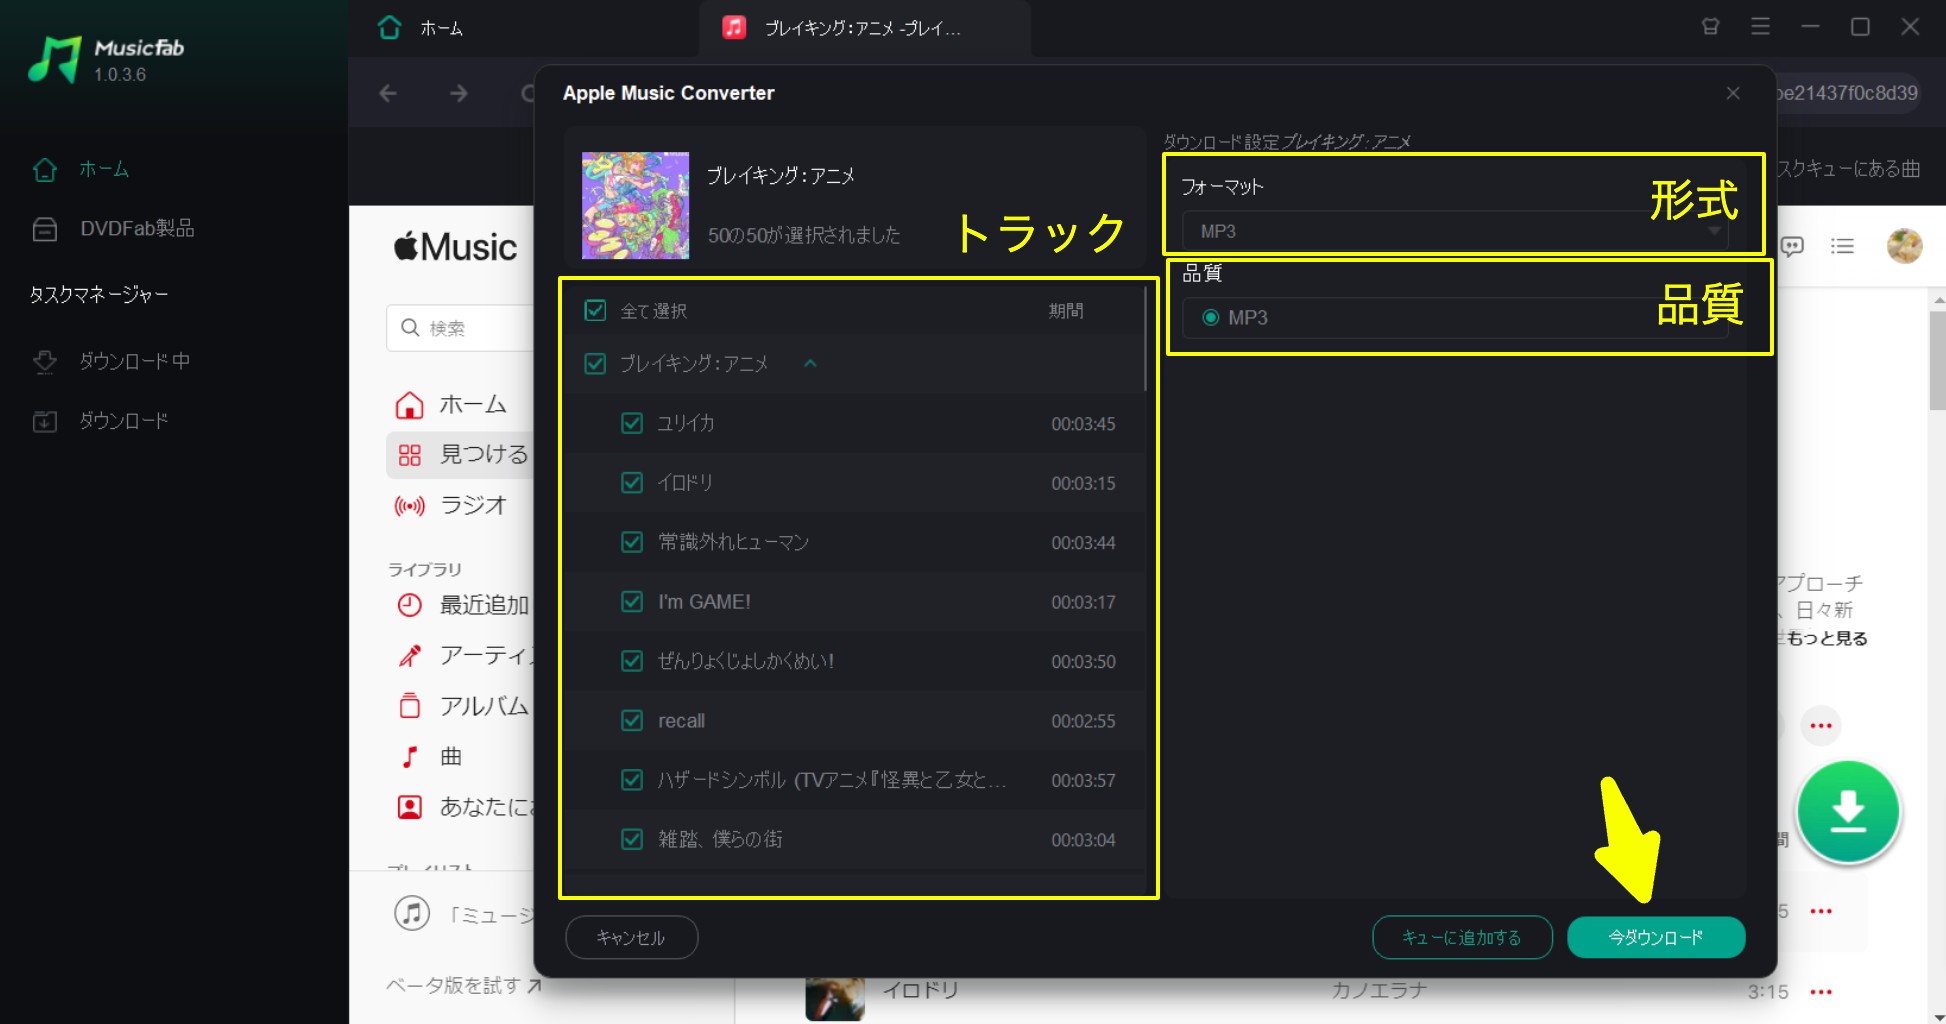Toggle the 全て選択 checkbox
The height and width of the screenshot is (1024, 1946).
pos(595,310)
